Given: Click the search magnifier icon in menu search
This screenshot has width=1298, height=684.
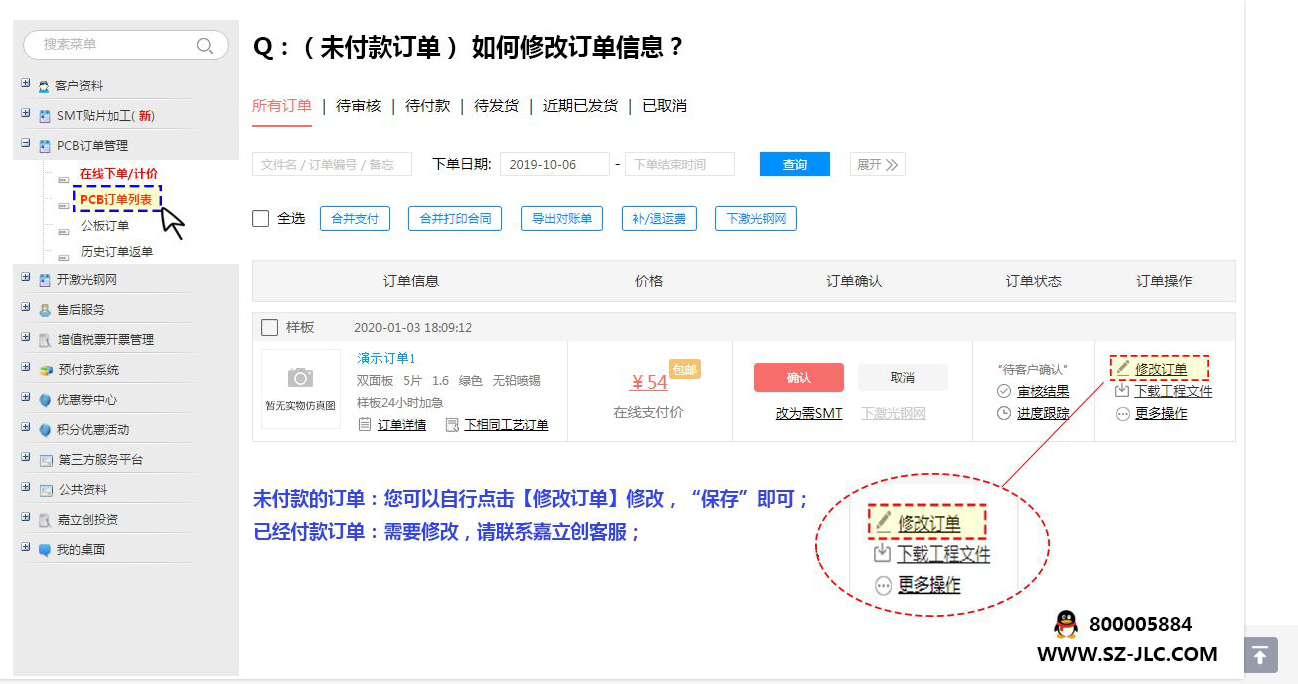Looking at the screenshot, I should tap(205, 45).
